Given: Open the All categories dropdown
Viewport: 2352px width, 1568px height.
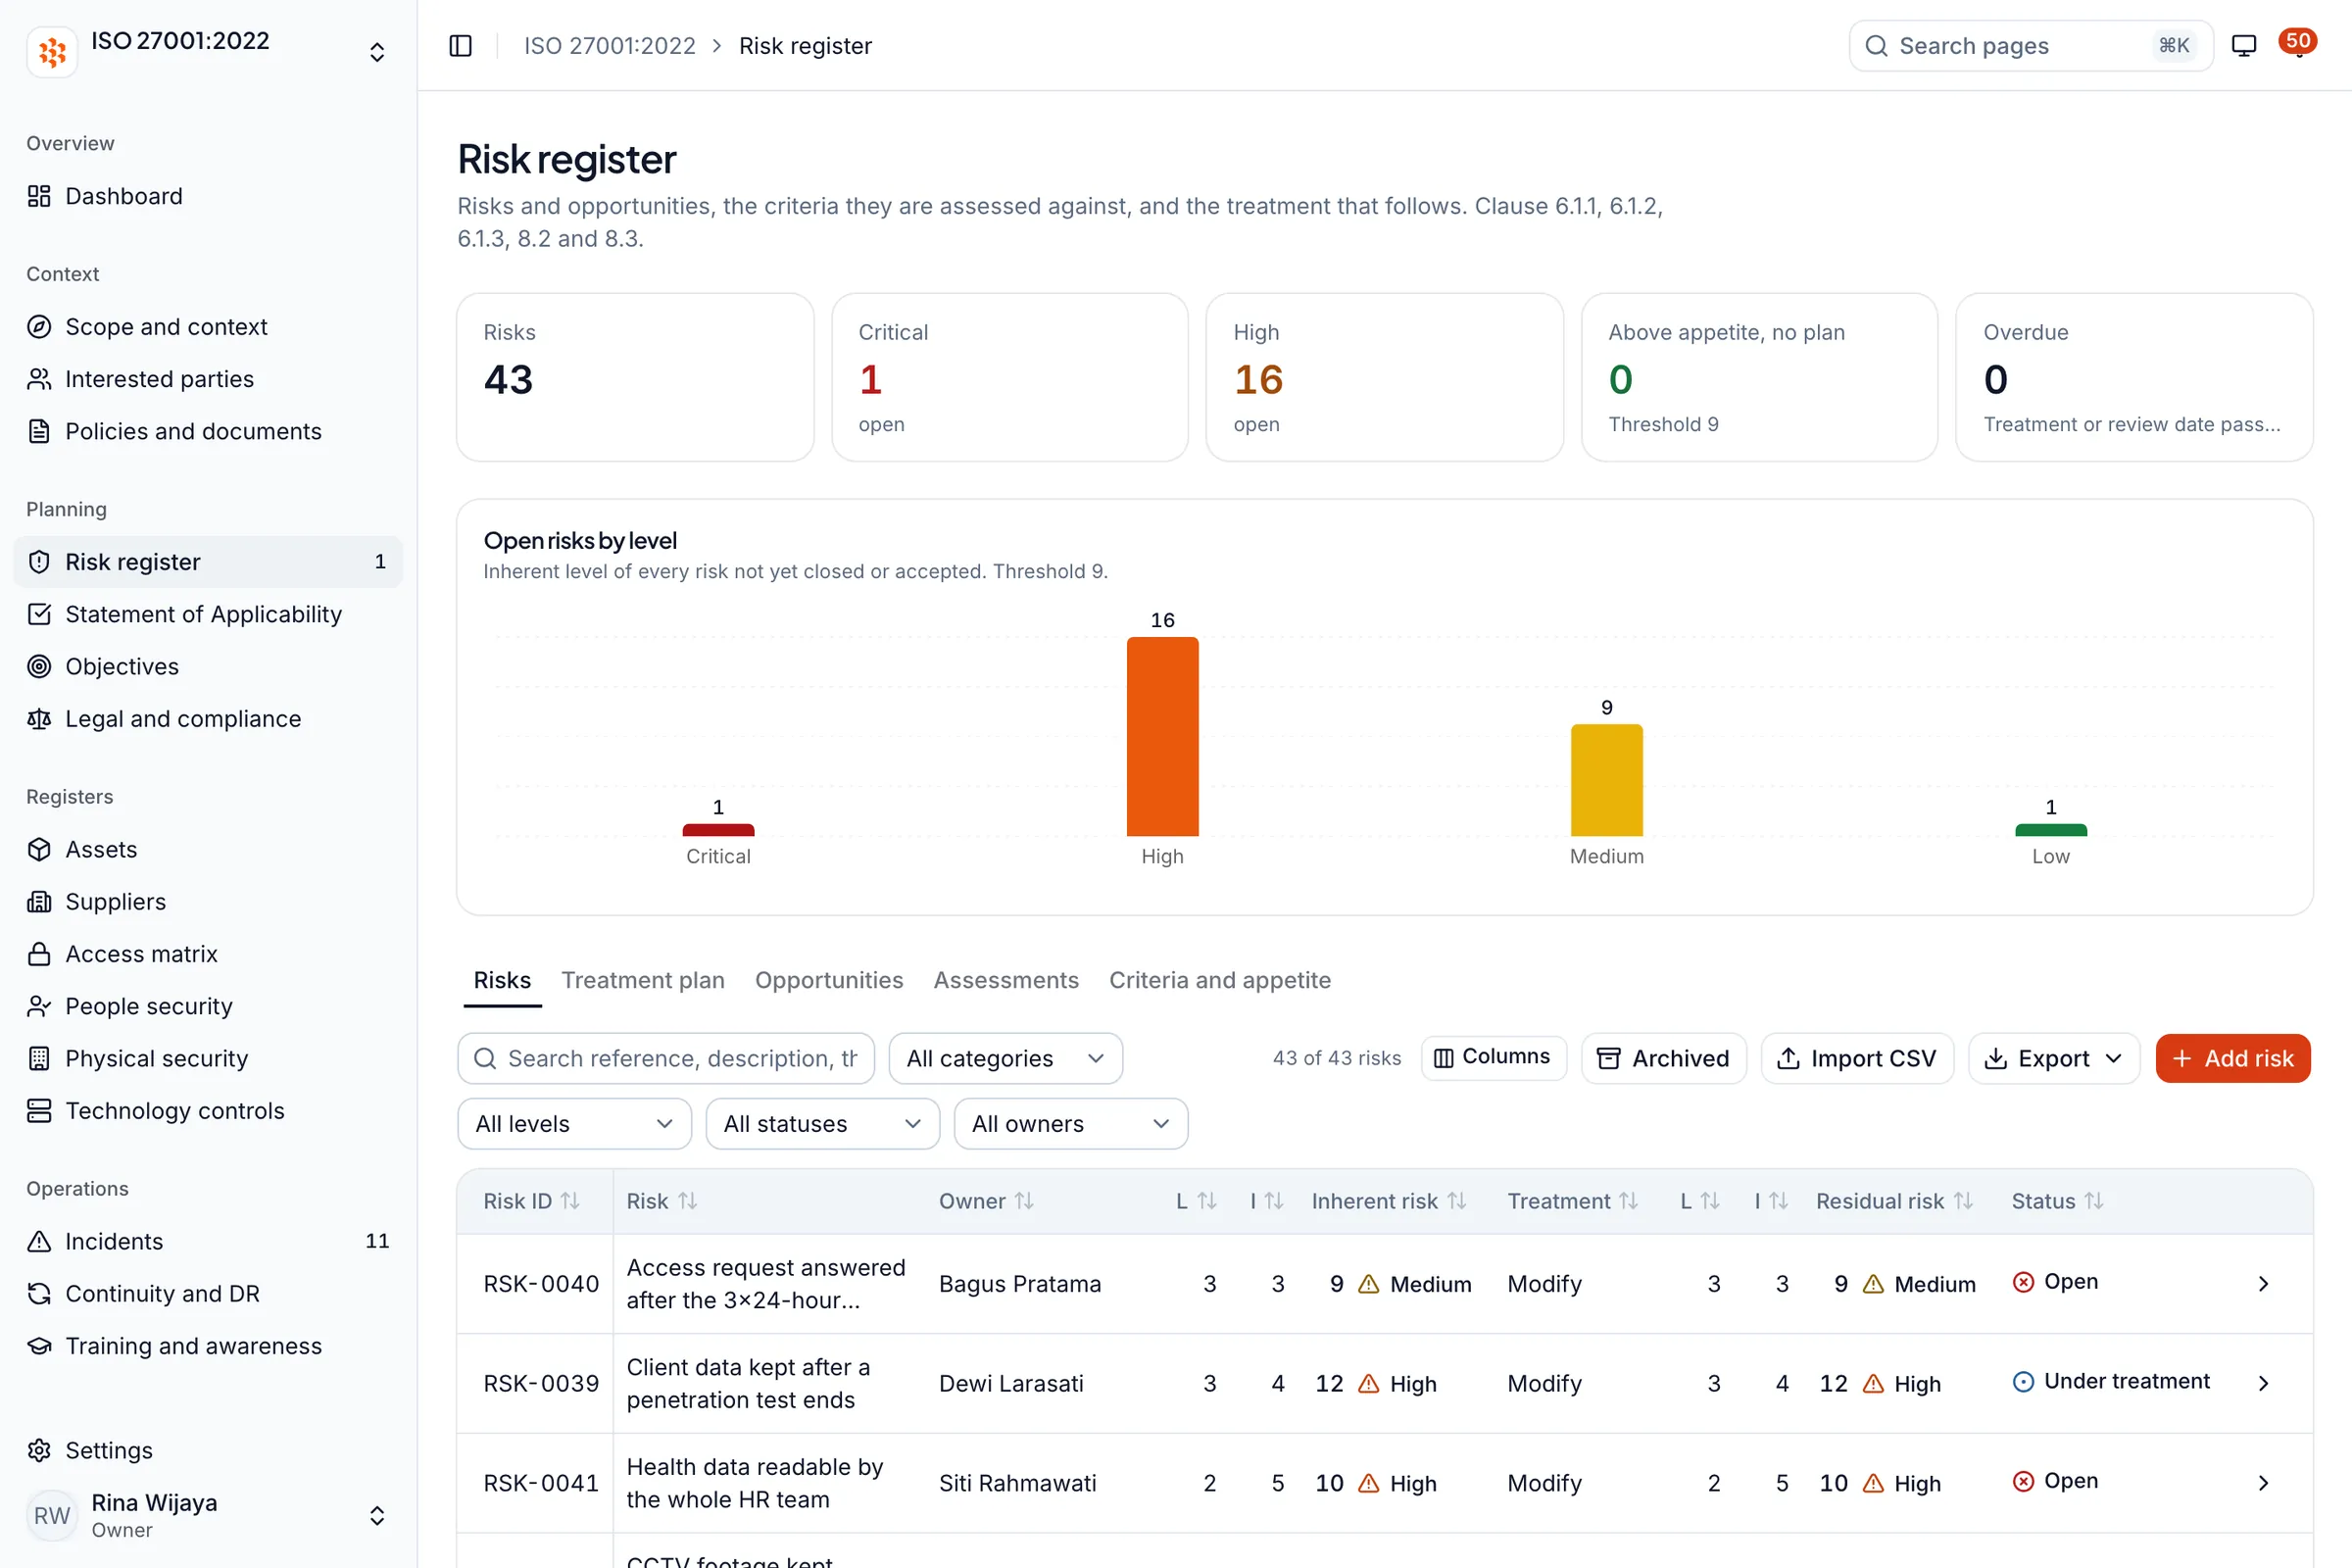Looking at the screenshot, I should (1005, 1058).
